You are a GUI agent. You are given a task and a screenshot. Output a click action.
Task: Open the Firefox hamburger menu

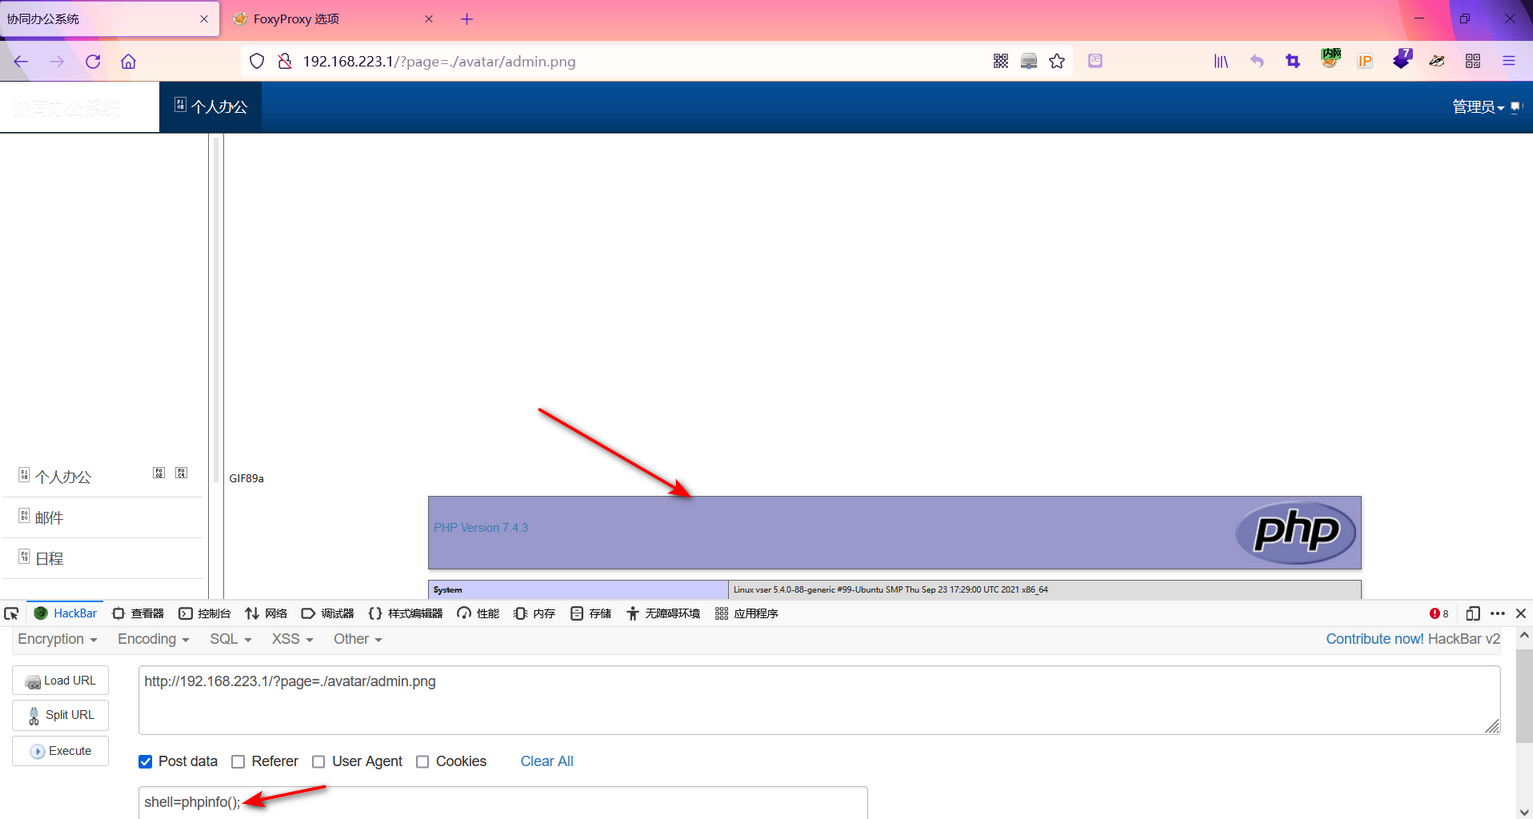[x=1509, y=61]
